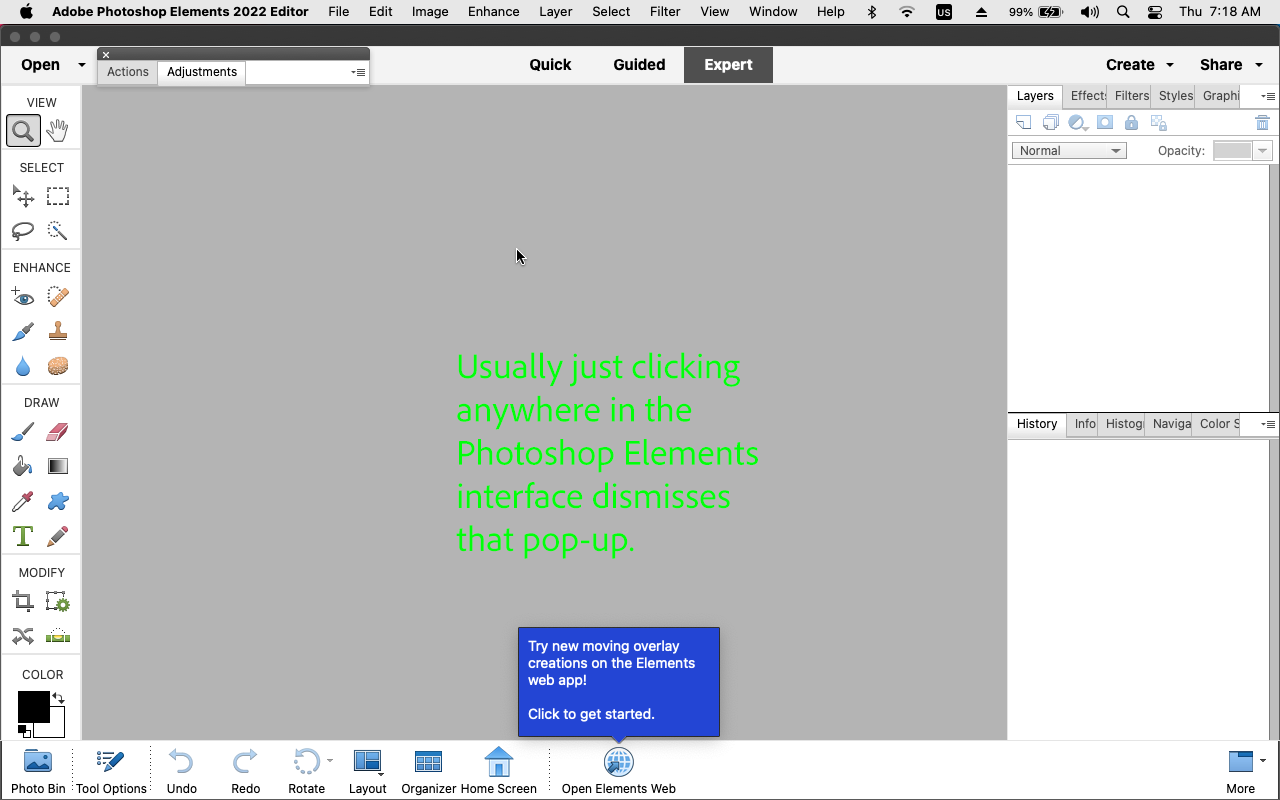Select the Clone Stamp tool
This screenshot has height=800, width=1280.
click(57, 331)
